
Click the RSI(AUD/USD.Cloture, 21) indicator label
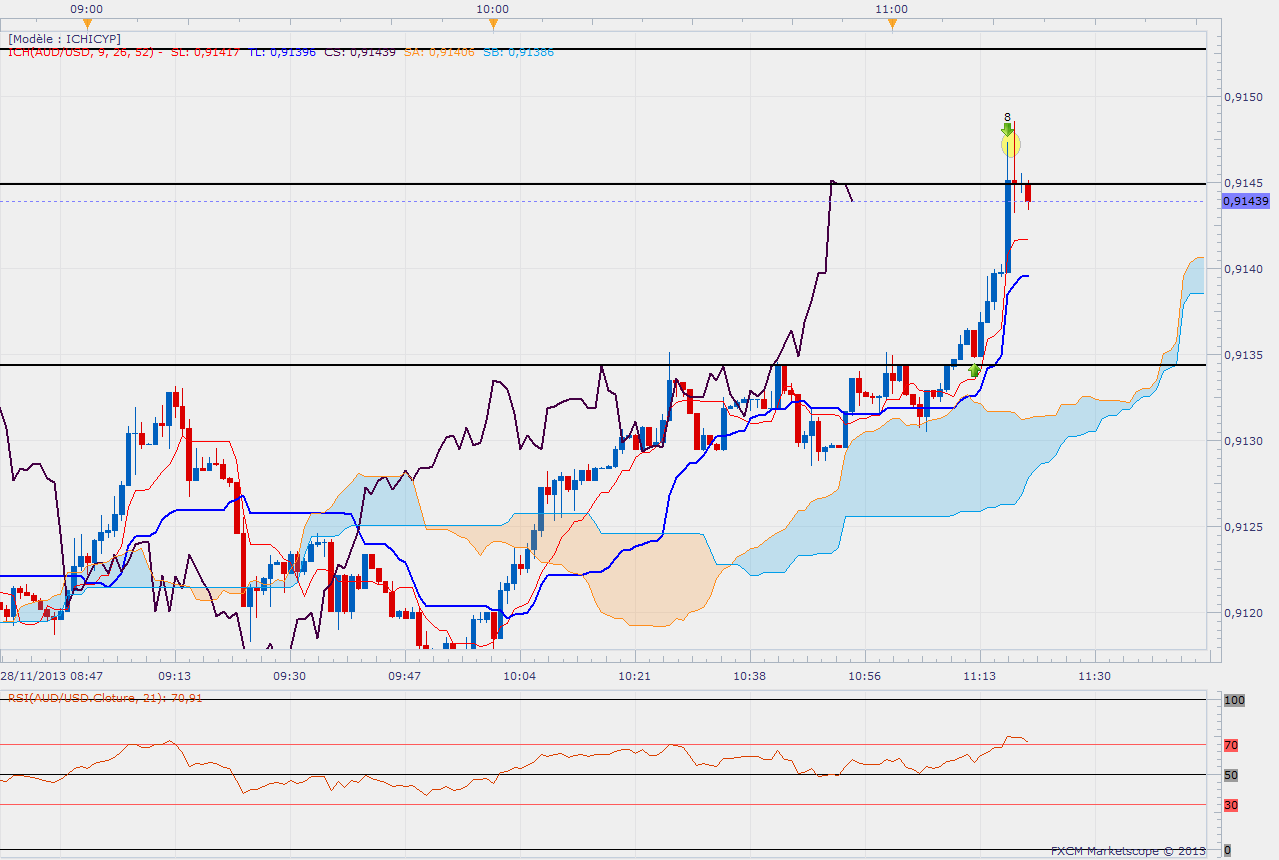[104, 698]
